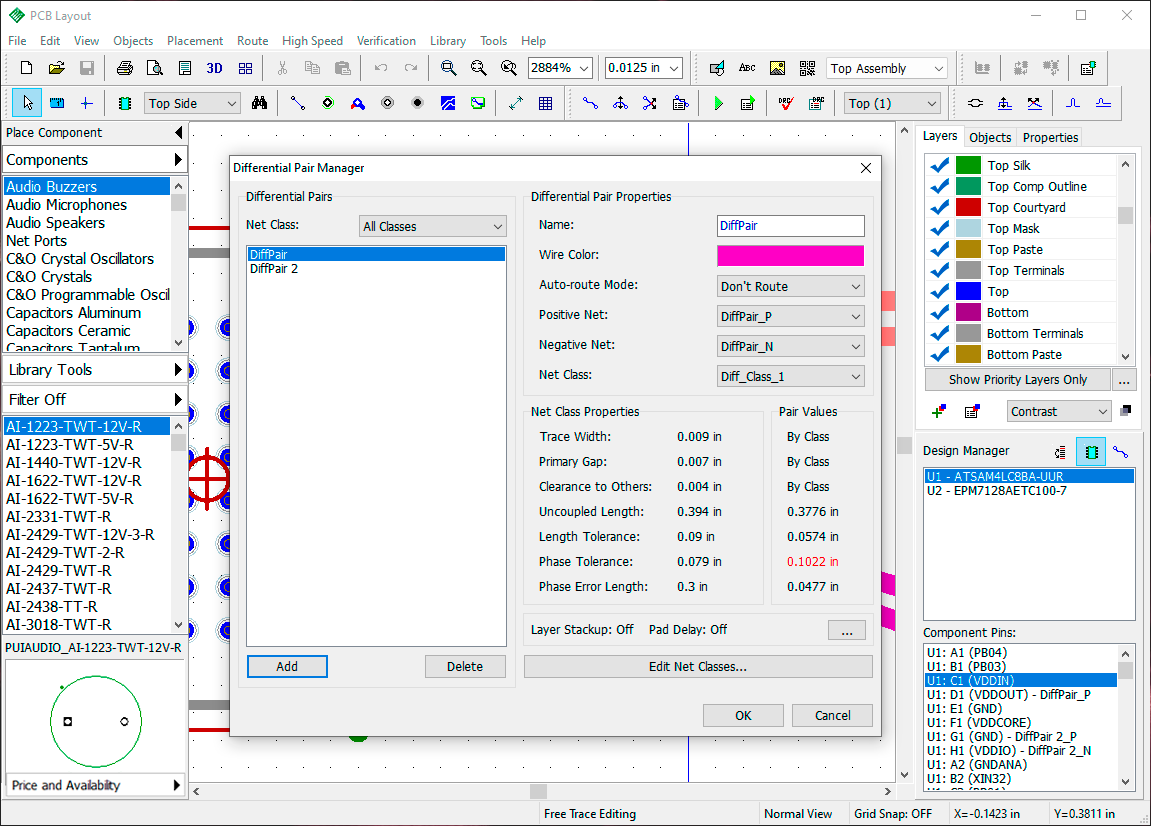
Task: Open the High Speed menu
Action: point(312,41)
